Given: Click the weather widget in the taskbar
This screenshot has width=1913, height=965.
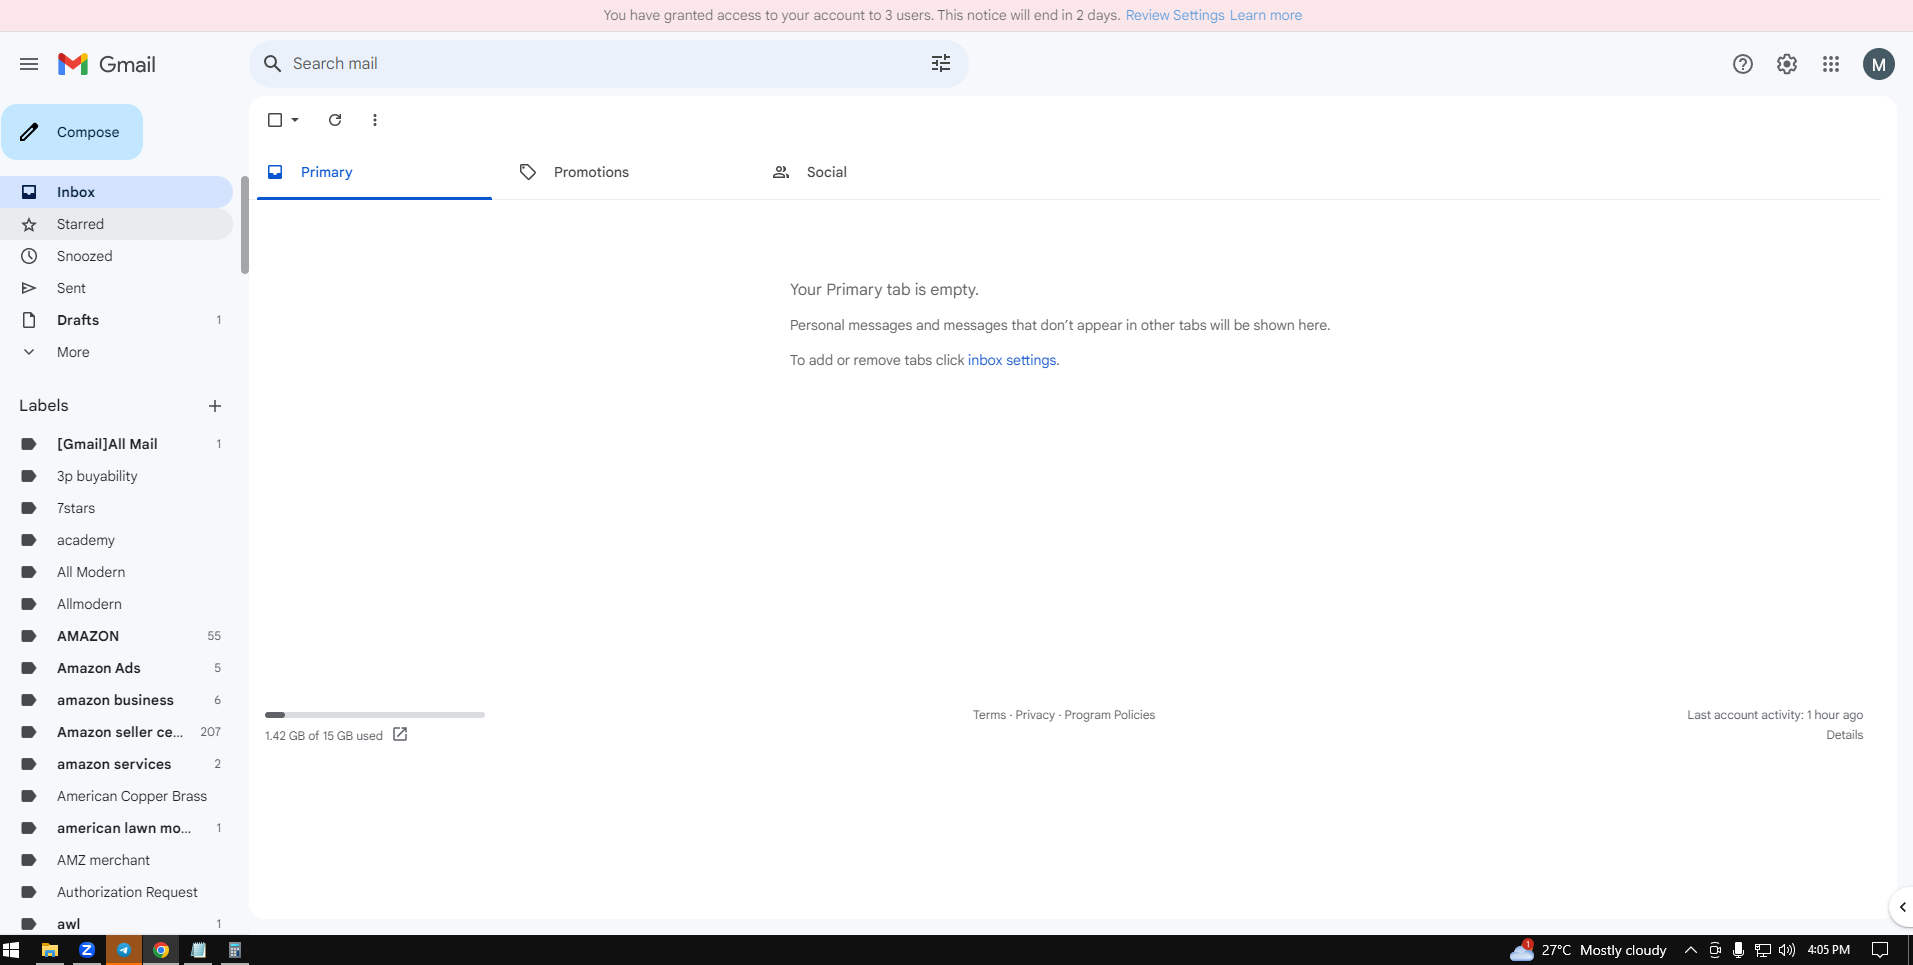Looking at the screenshot, I should click(x=1588, y=950).
